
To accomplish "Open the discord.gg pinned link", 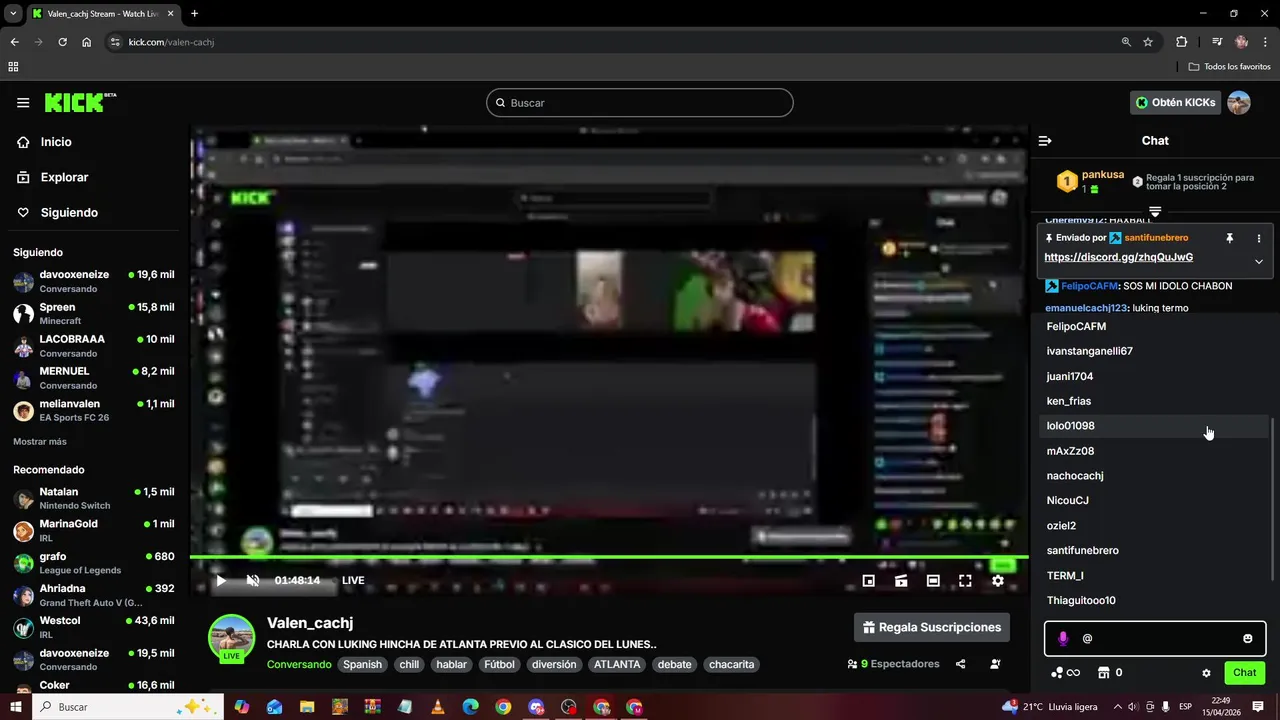I will pos(1118,258).
